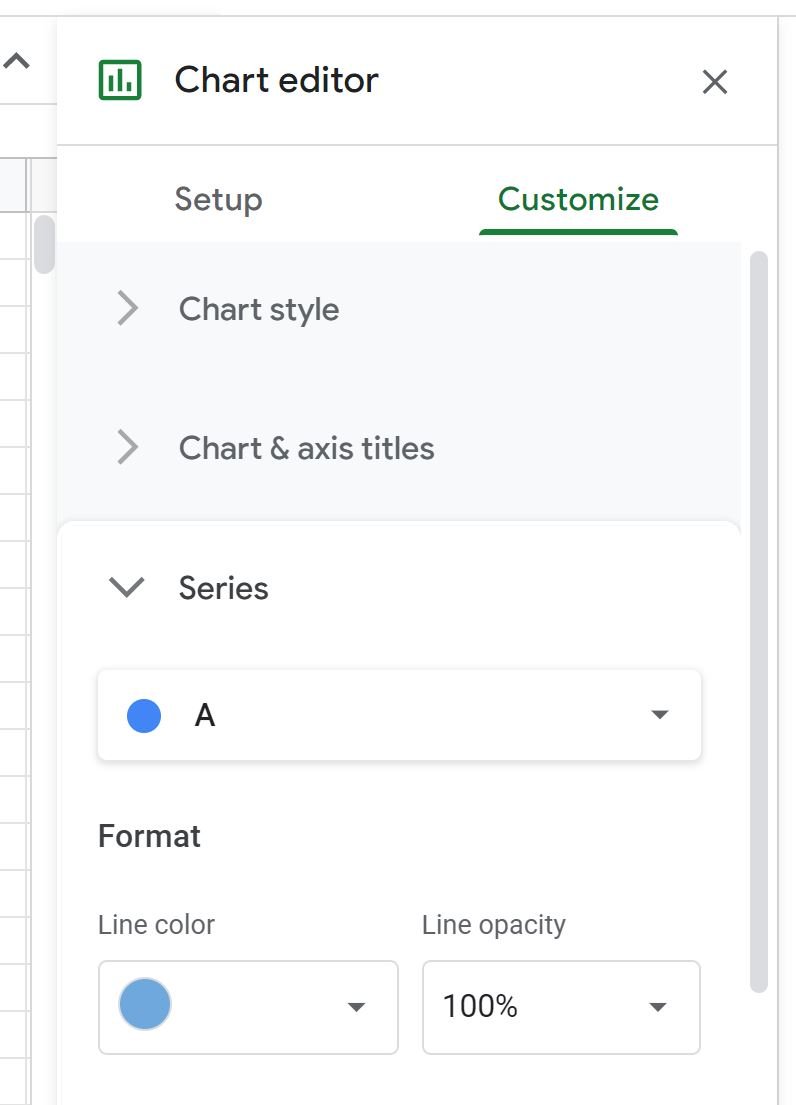The height and width of the screenshot is (1105, 796).
Task: Collapse toolbar with the up chevron
Action: click(x=16, y=61)
